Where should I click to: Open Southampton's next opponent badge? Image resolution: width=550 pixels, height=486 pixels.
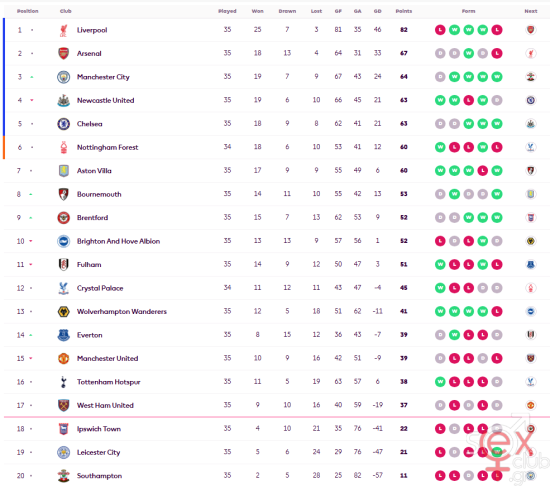pos(531,475)
